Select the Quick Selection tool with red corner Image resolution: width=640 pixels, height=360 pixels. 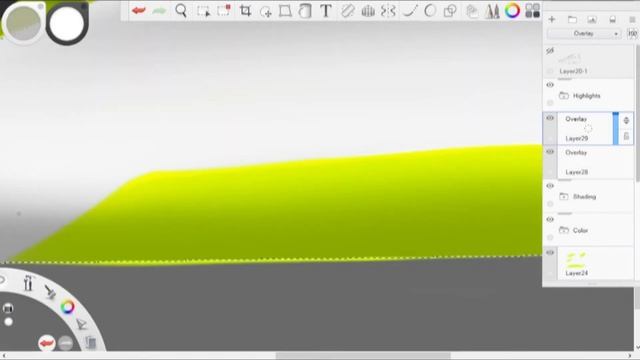(x=224, y=11)
